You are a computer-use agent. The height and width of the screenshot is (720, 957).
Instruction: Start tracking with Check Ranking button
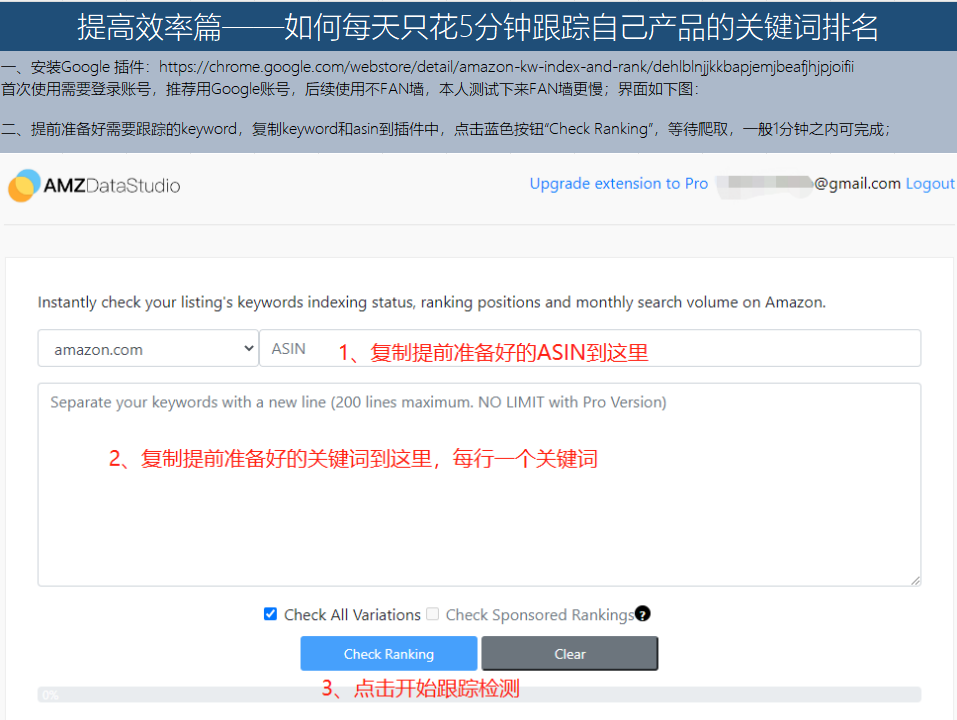pos(389,653)
